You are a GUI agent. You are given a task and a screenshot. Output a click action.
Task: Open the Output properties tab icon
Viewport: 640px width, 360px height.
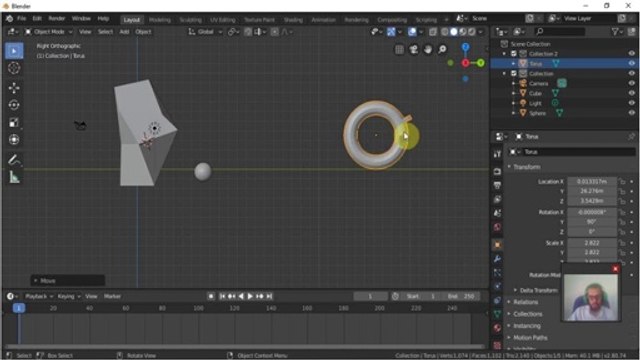pyautogui.click(x=497, y=186)
